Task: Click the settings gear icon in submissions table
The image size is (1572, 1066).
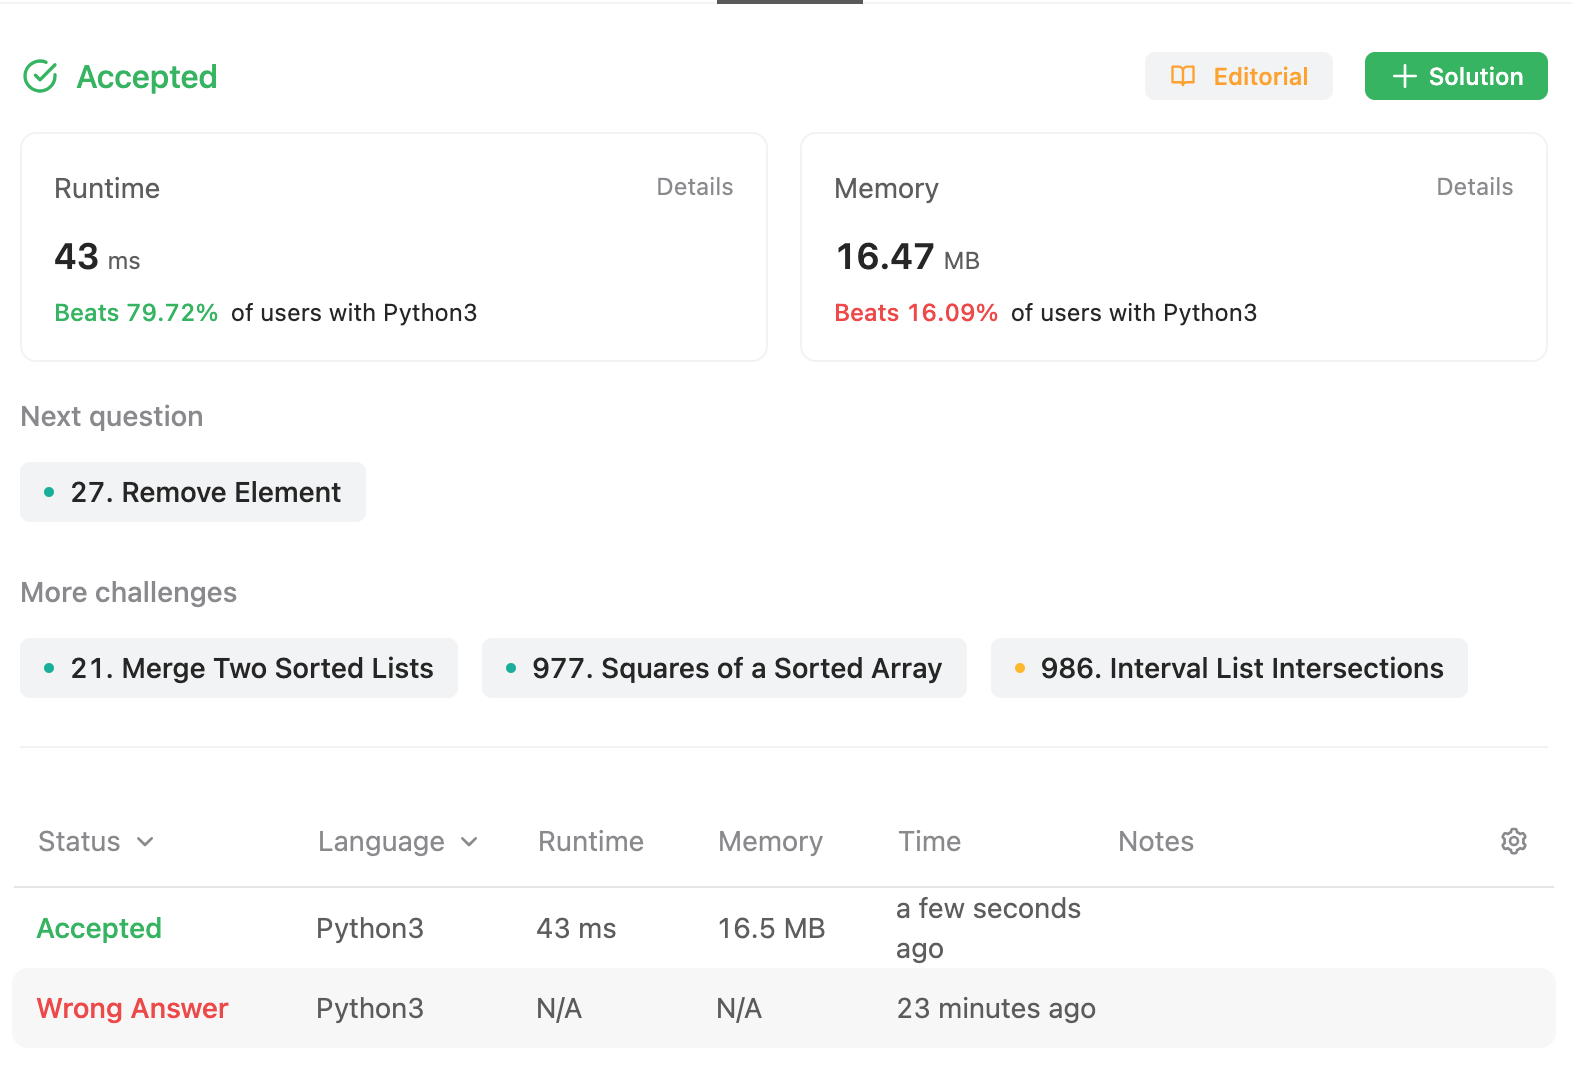Action: [x=1513, y=841]
